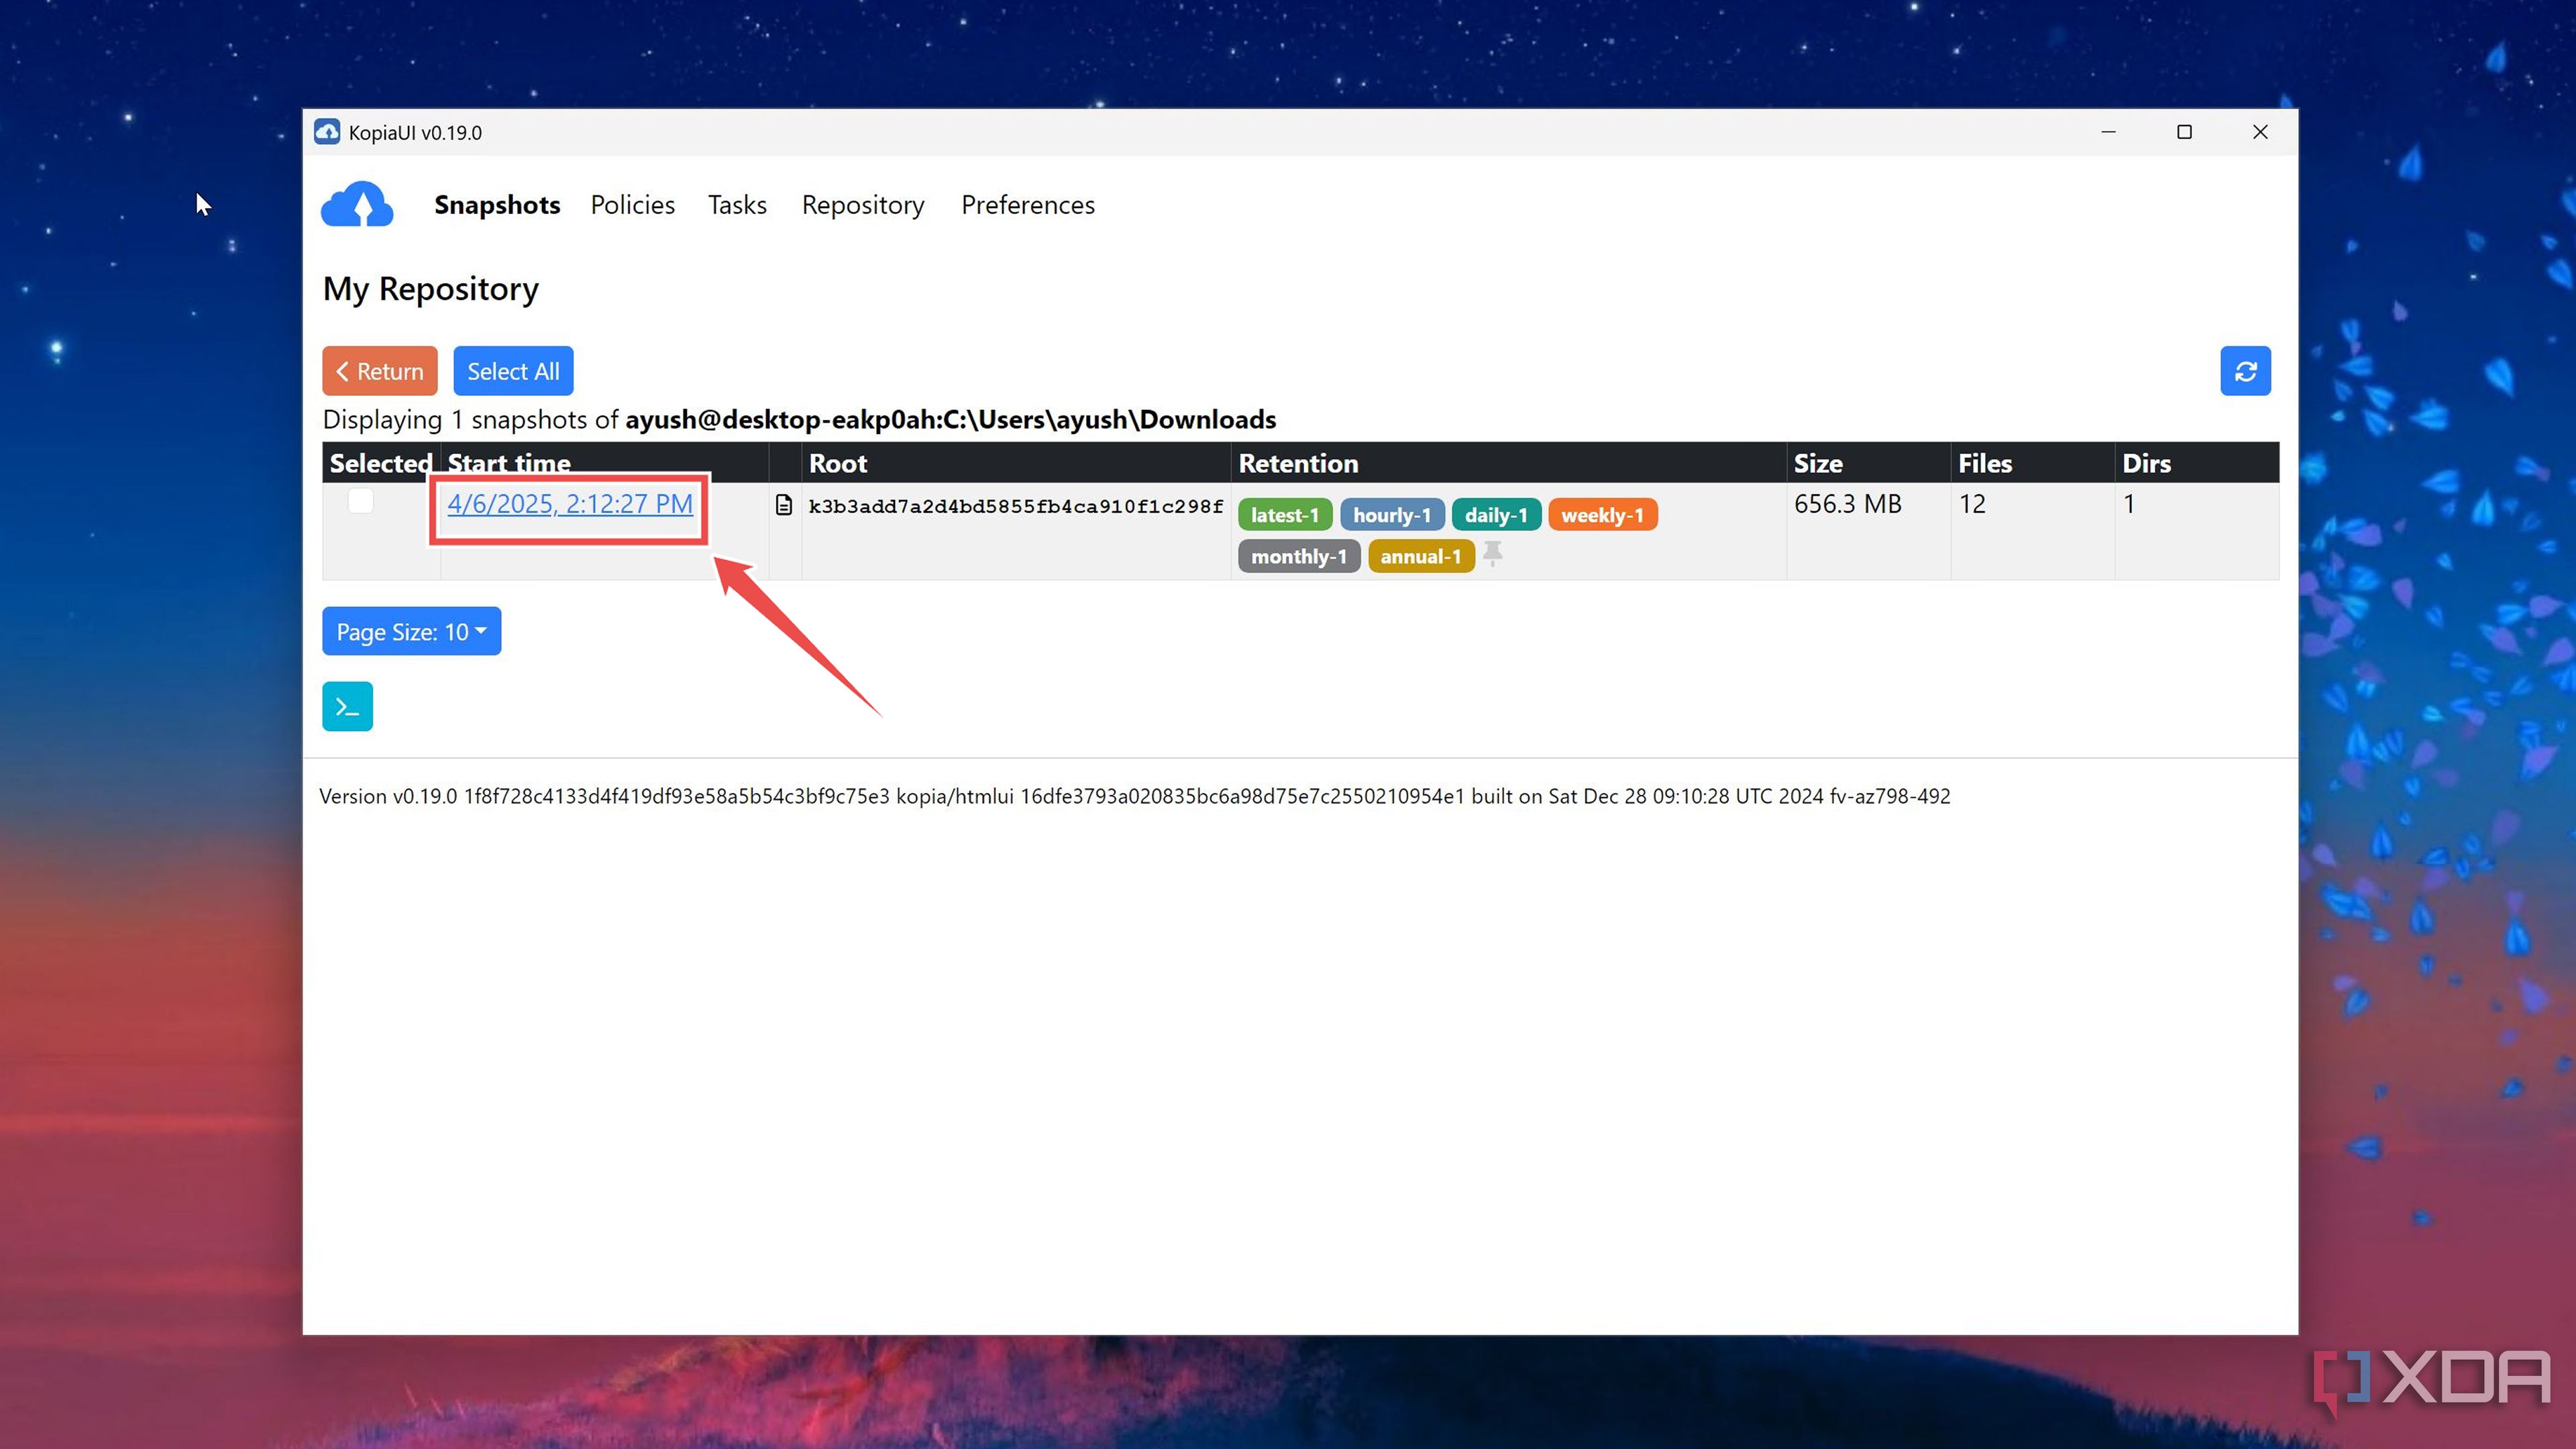Click the document icon next to the root hash

pos(784,504)
